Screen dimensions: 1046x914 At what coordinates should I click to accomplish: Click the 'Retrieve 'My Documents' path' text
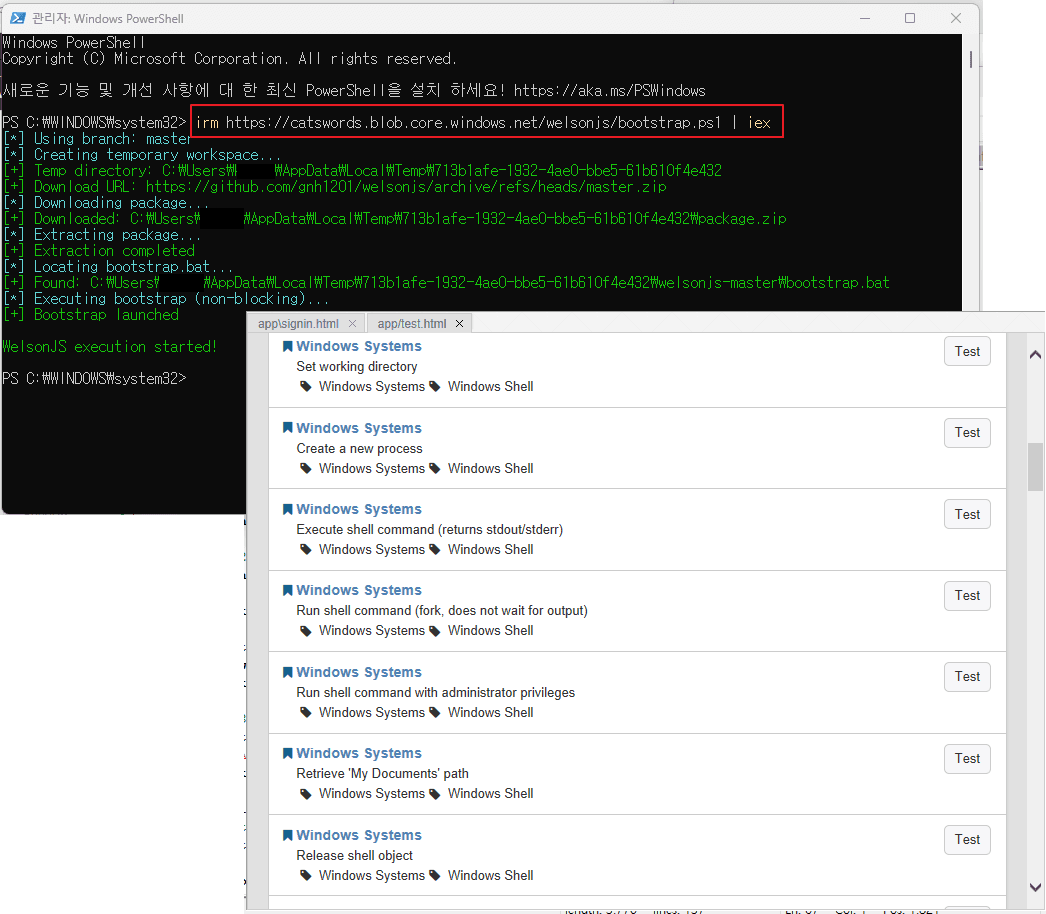(x=382, y=774)
